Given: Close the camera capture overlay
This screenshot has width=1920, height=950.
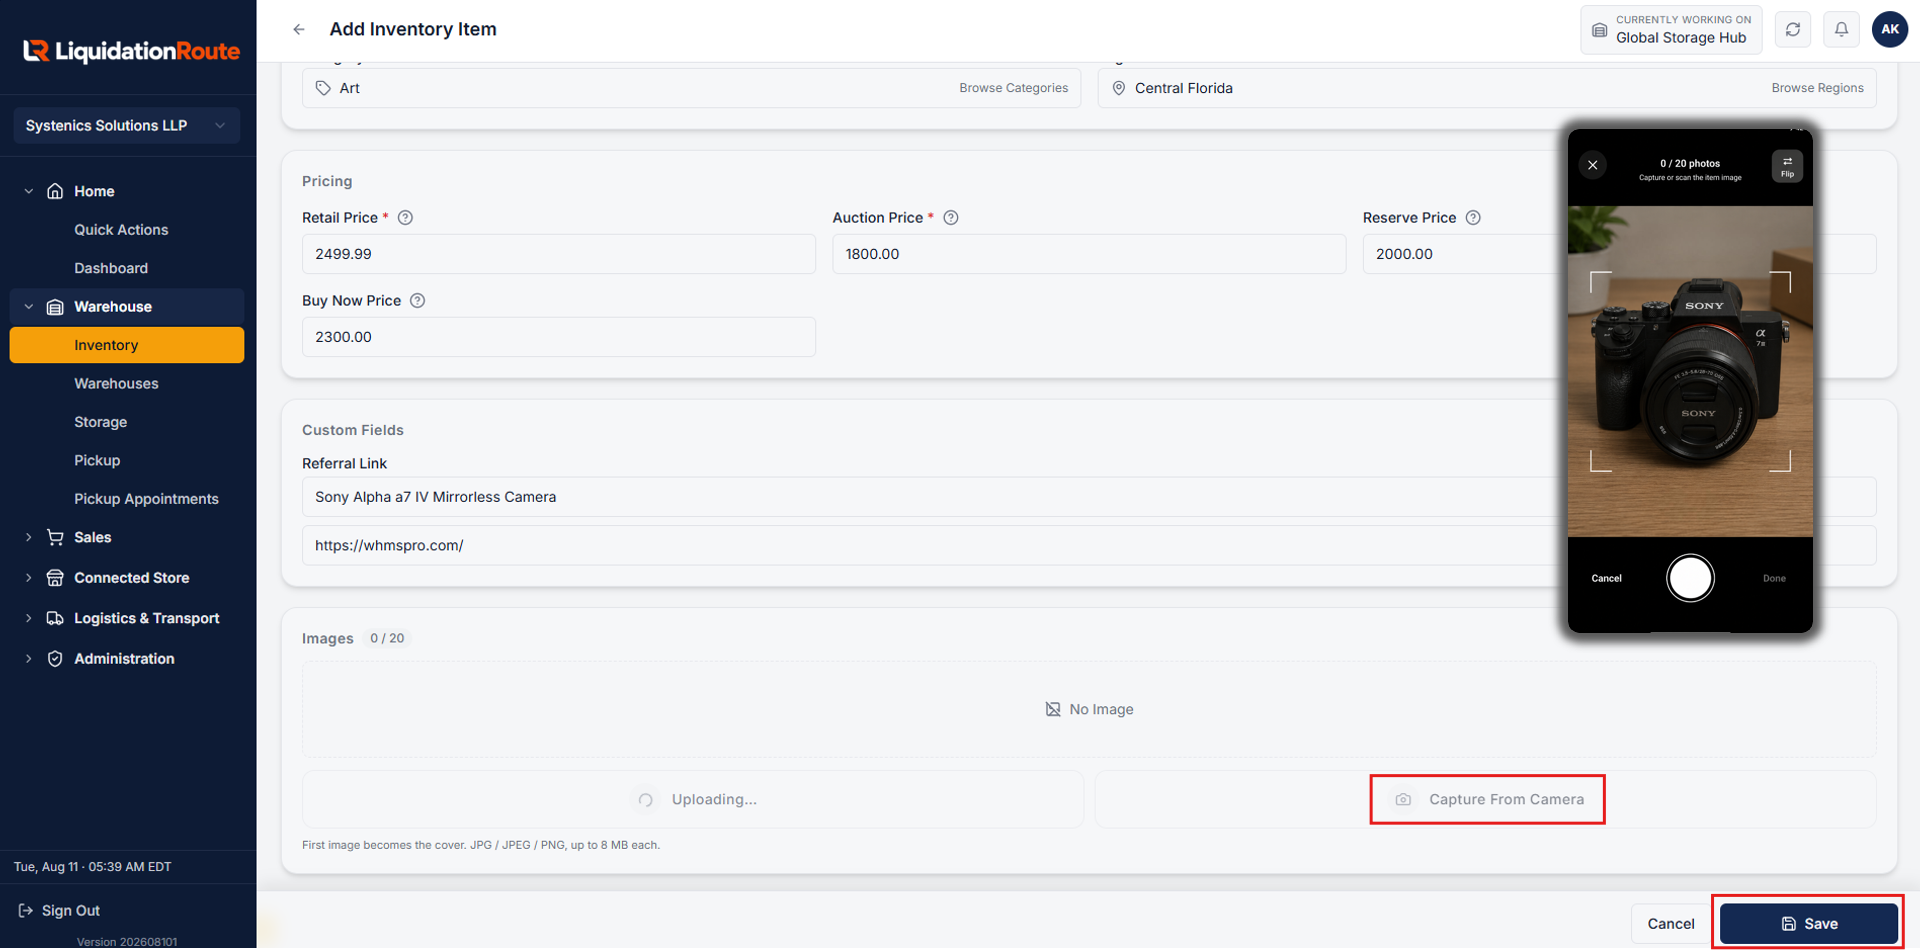Looking at the screenshot, I should pyautogui.click(x=1593, y=165).
